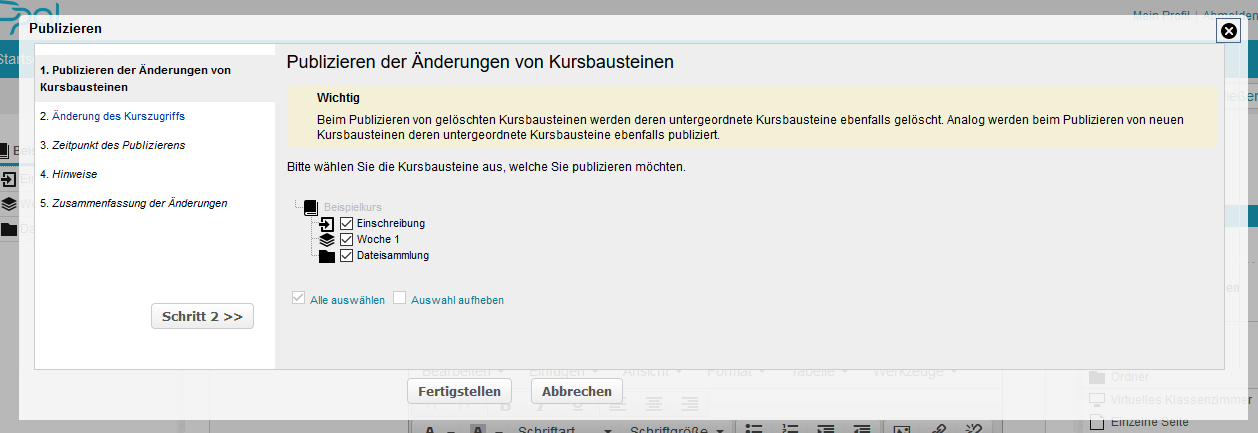The height and width of the screenshot is (433, 1258).
Task: Open the Schriftgröße font size dropdown
Action: (677, 429)
